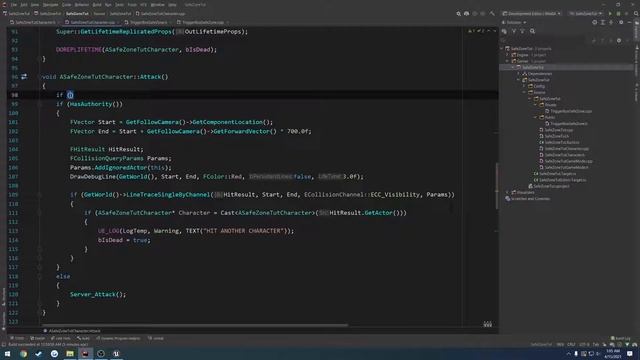Click the gutter override arrows icon at line 96
Image resolution: width=640 pixels, height=360 pixels.
click(x=24, y=76)
